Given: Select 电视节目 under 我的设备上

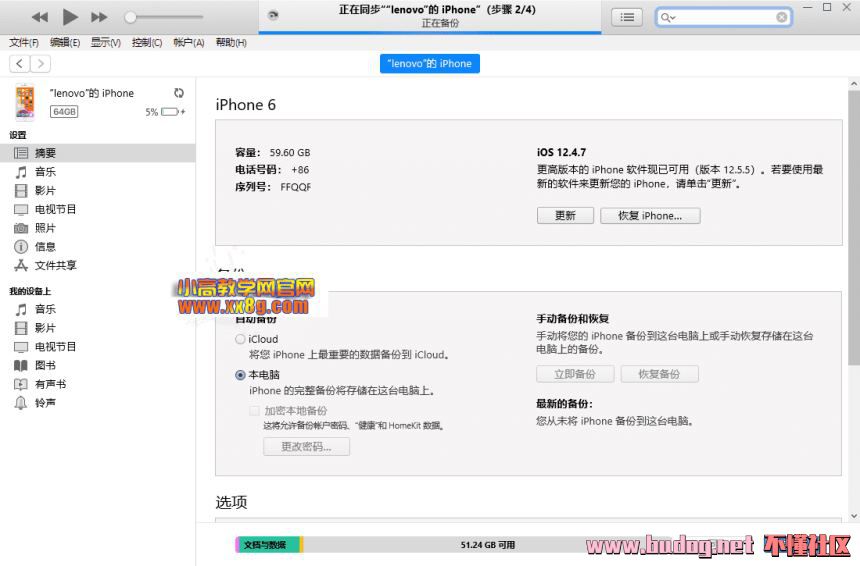Looking at the screenshot, I should 98,347.
